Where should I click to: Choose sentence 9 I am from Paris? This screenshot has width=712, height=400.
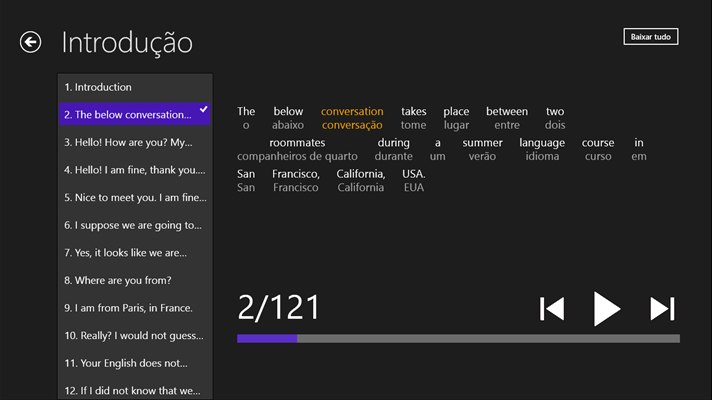(135, 308)
